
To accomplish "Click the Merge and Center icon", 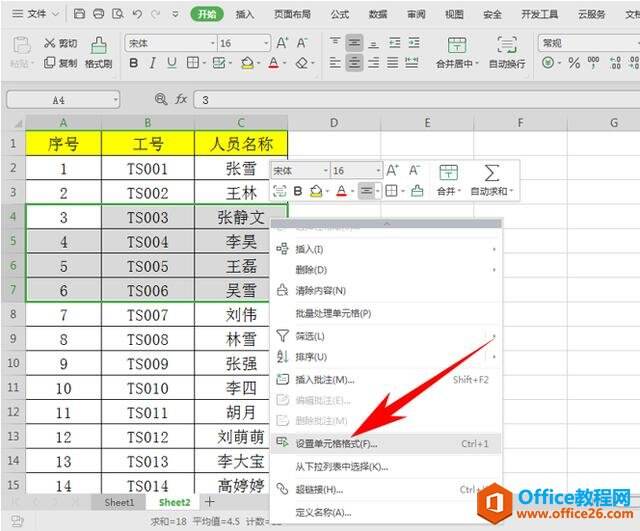I will 457,44.
